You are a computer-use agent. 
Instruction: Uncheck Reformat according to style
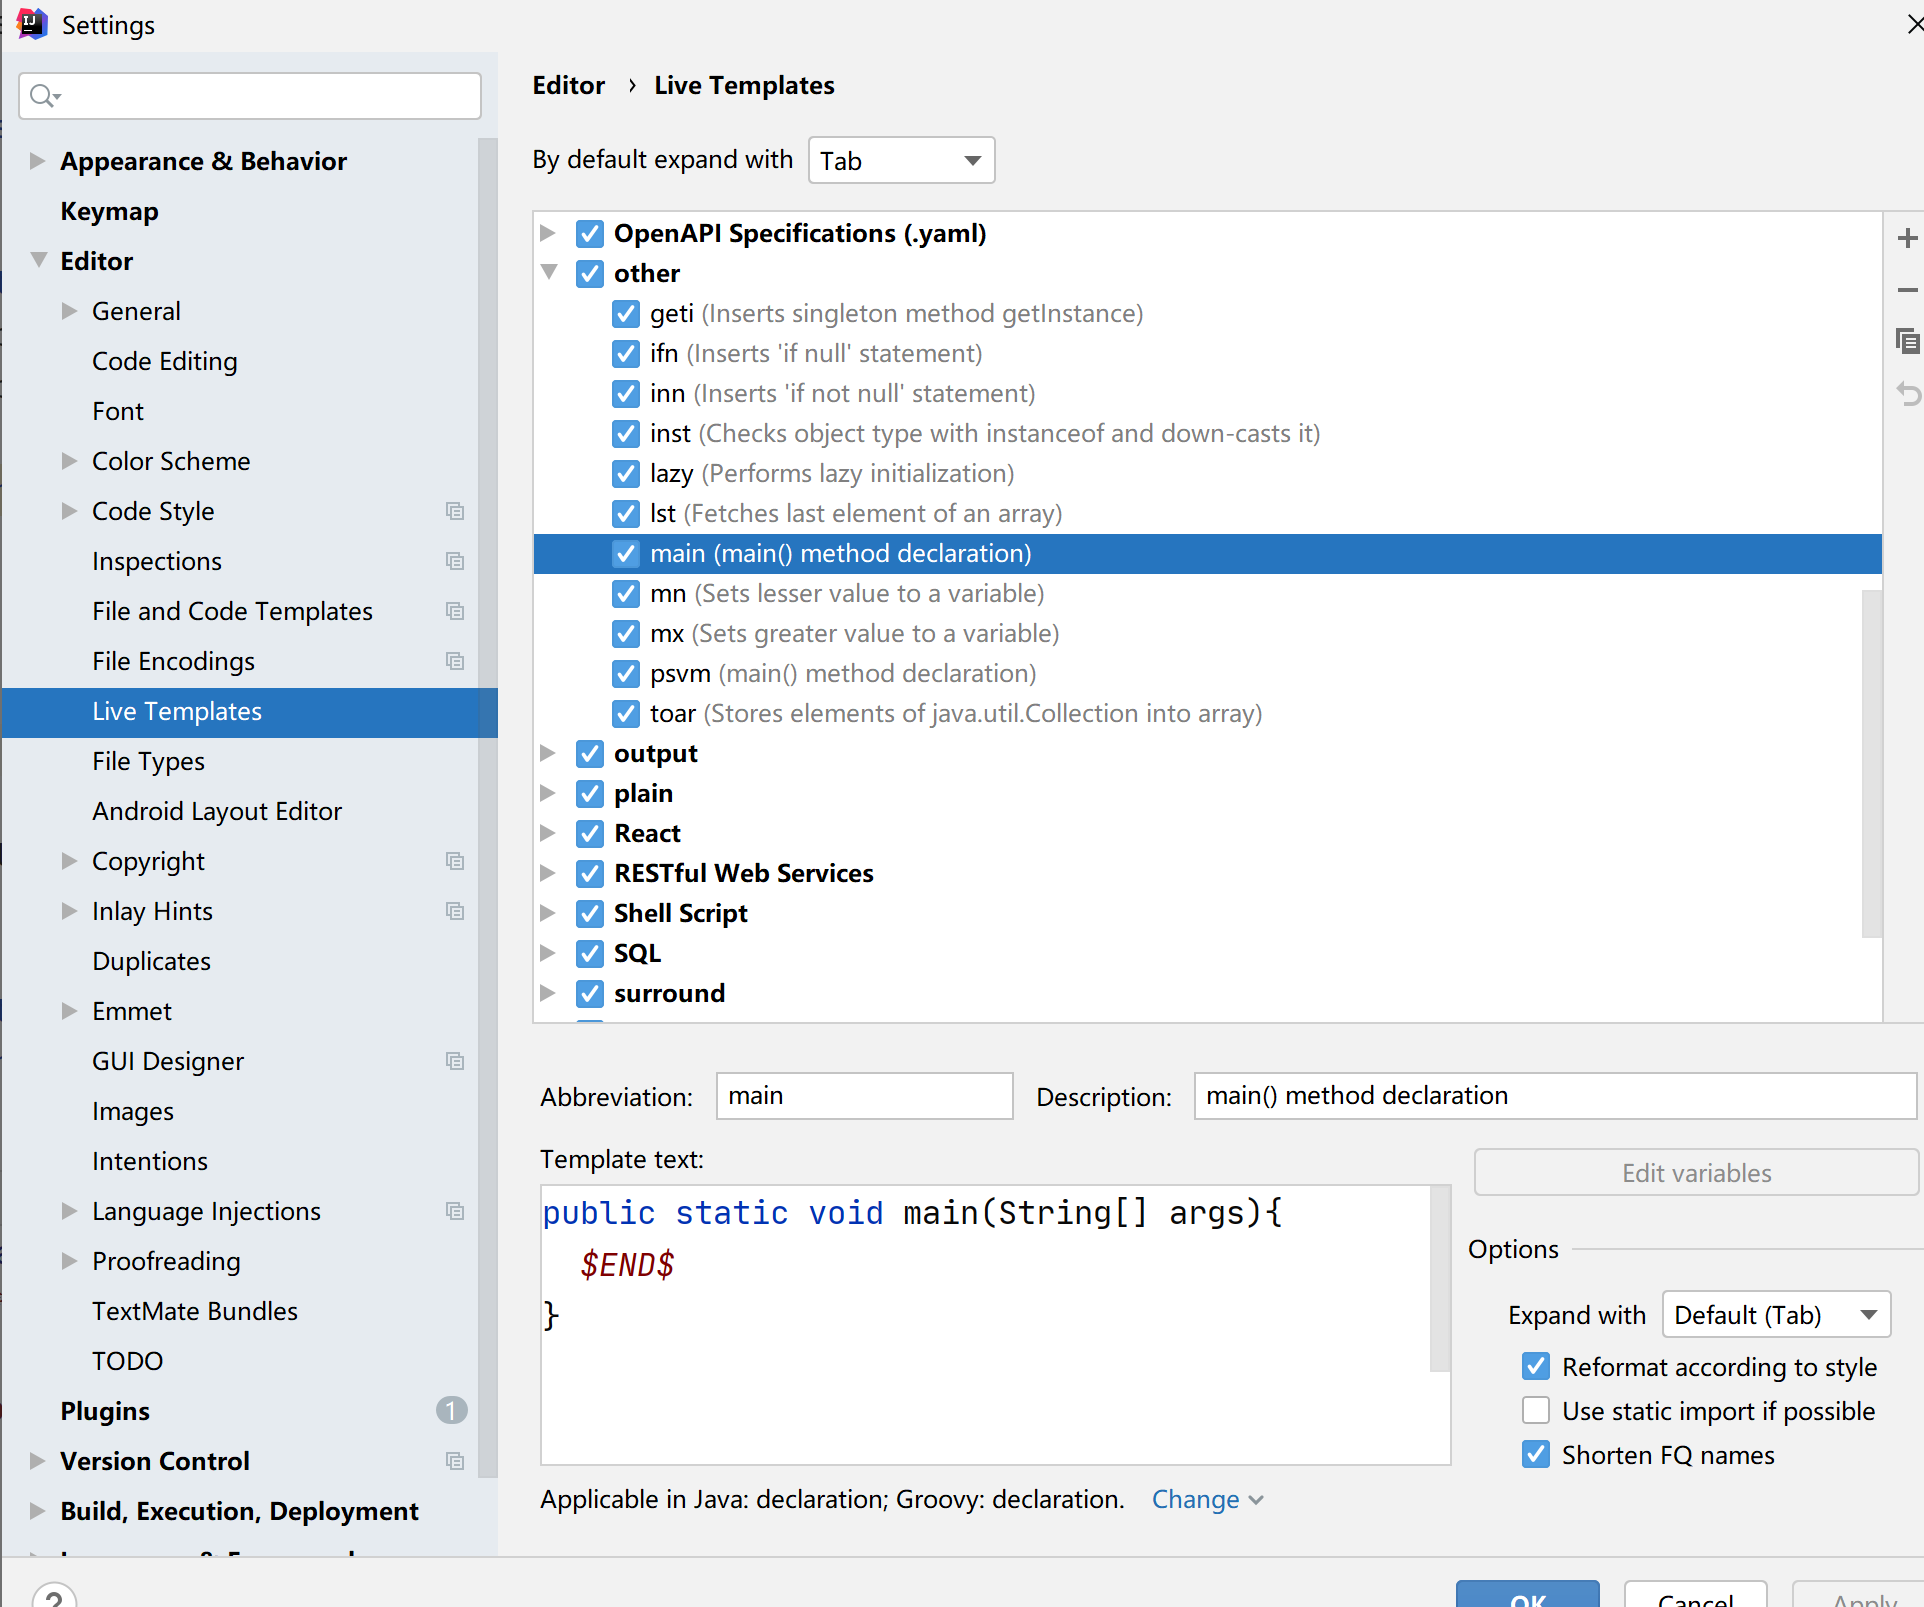1536,1366
